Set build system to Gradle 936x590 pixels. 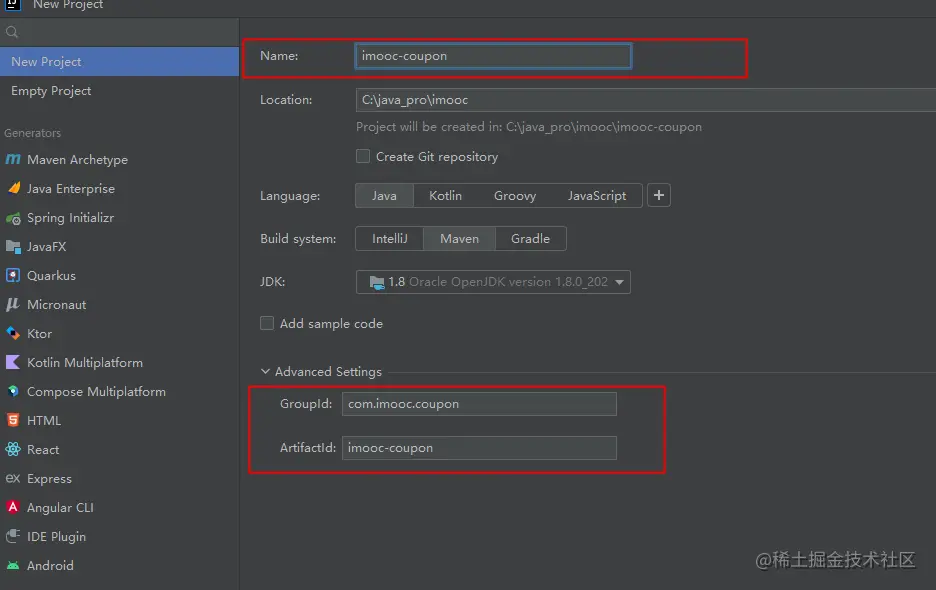point(530,239)
